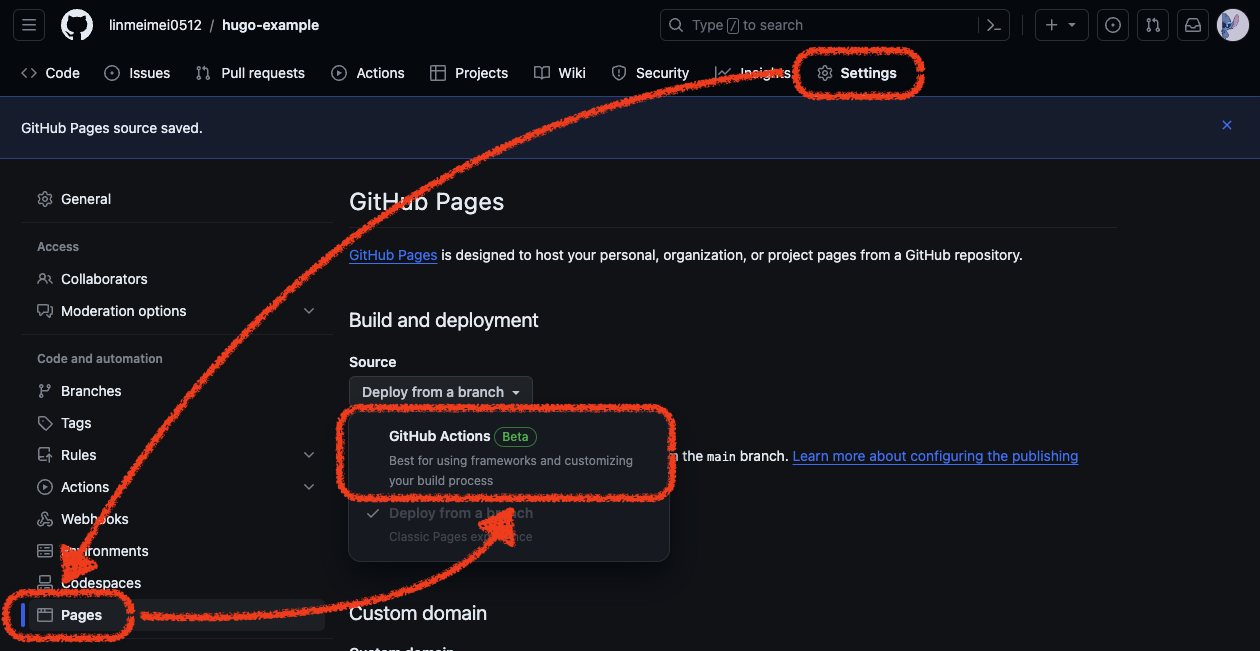The height and width of the screenshot is (651, 1260).
Task: Select checked 'Deploy from a branch' menu option
Action: click(509, 524)
